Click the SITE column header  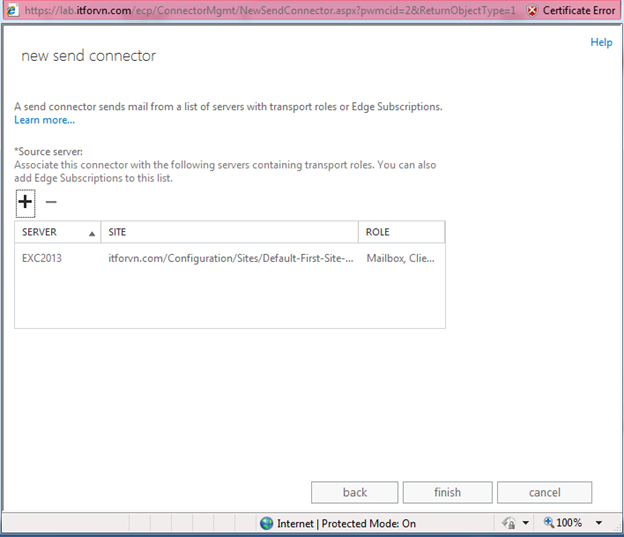click(230, 232)
